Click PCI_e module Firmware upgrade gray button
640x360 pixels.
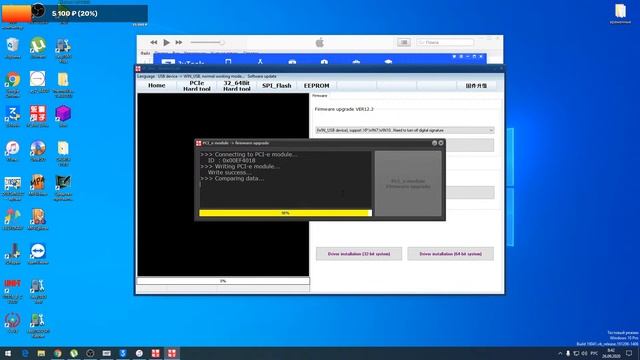coord(408,184)
